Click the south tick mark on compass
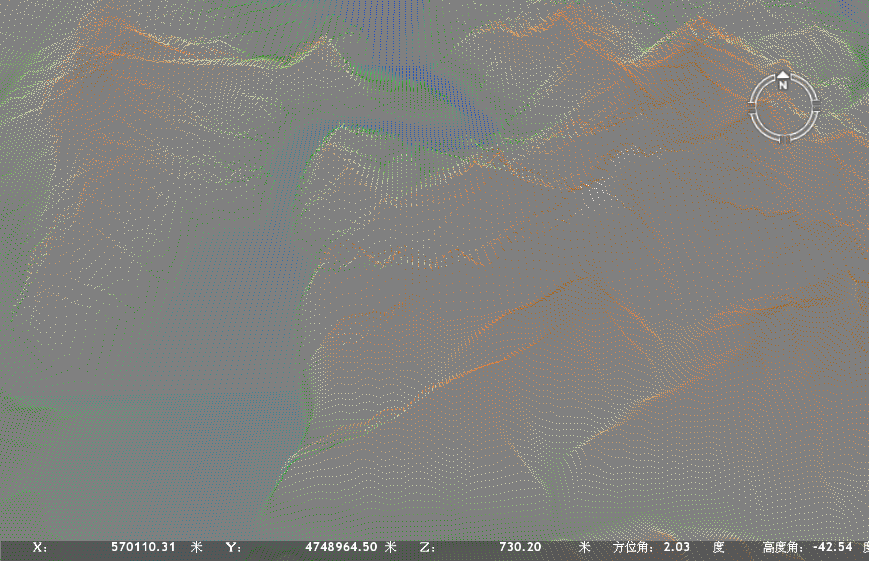 coord(784,137)
